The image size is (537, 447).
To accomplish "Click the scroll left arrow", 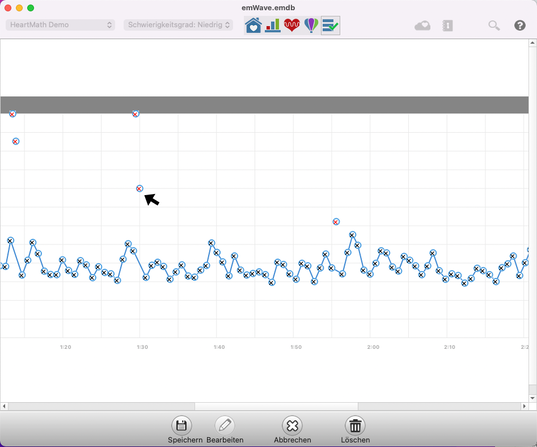I will tap(4, 406).
